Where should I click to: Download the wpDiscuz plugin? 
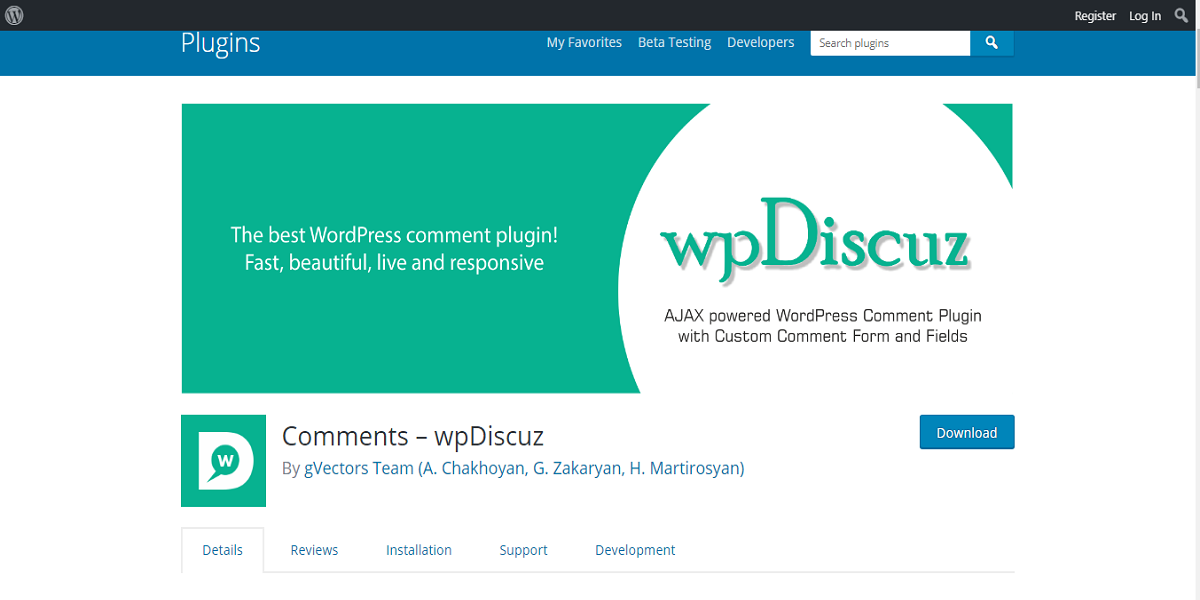point(967,433)
